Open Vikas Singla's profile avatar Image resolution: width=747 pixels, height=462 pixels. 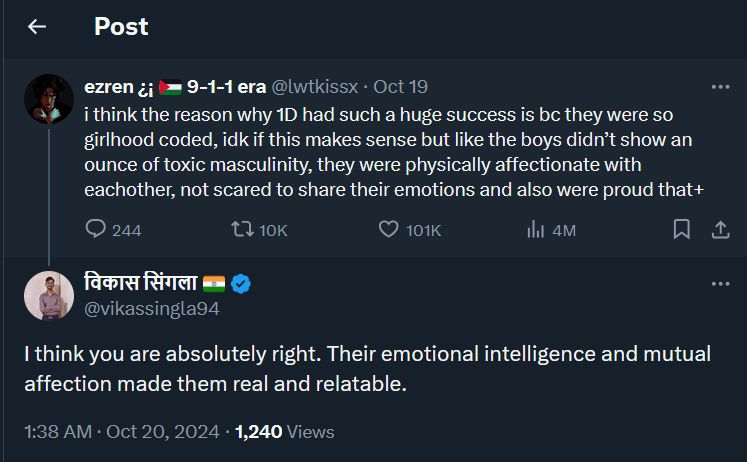coord(49,295)
